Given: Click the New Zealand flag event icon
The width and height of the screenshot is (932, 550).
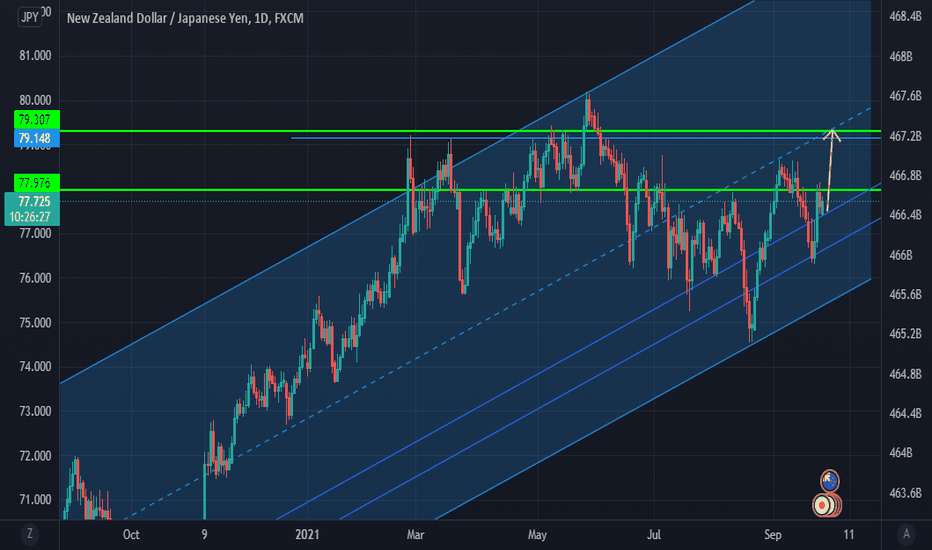Looking at the screenshot, I should pyautogui.click(x=829, y=480).
